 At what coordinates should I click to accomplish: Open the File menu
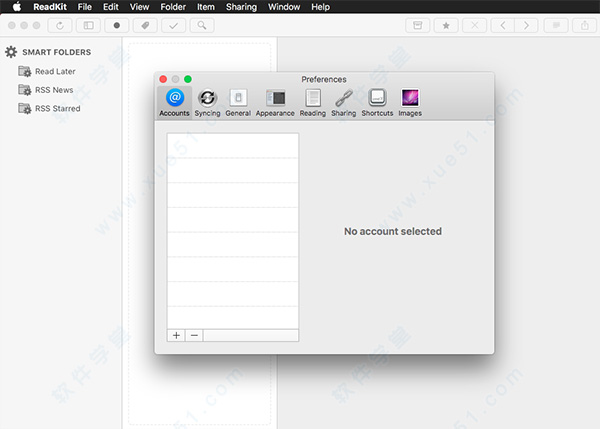tap(85, 7)
